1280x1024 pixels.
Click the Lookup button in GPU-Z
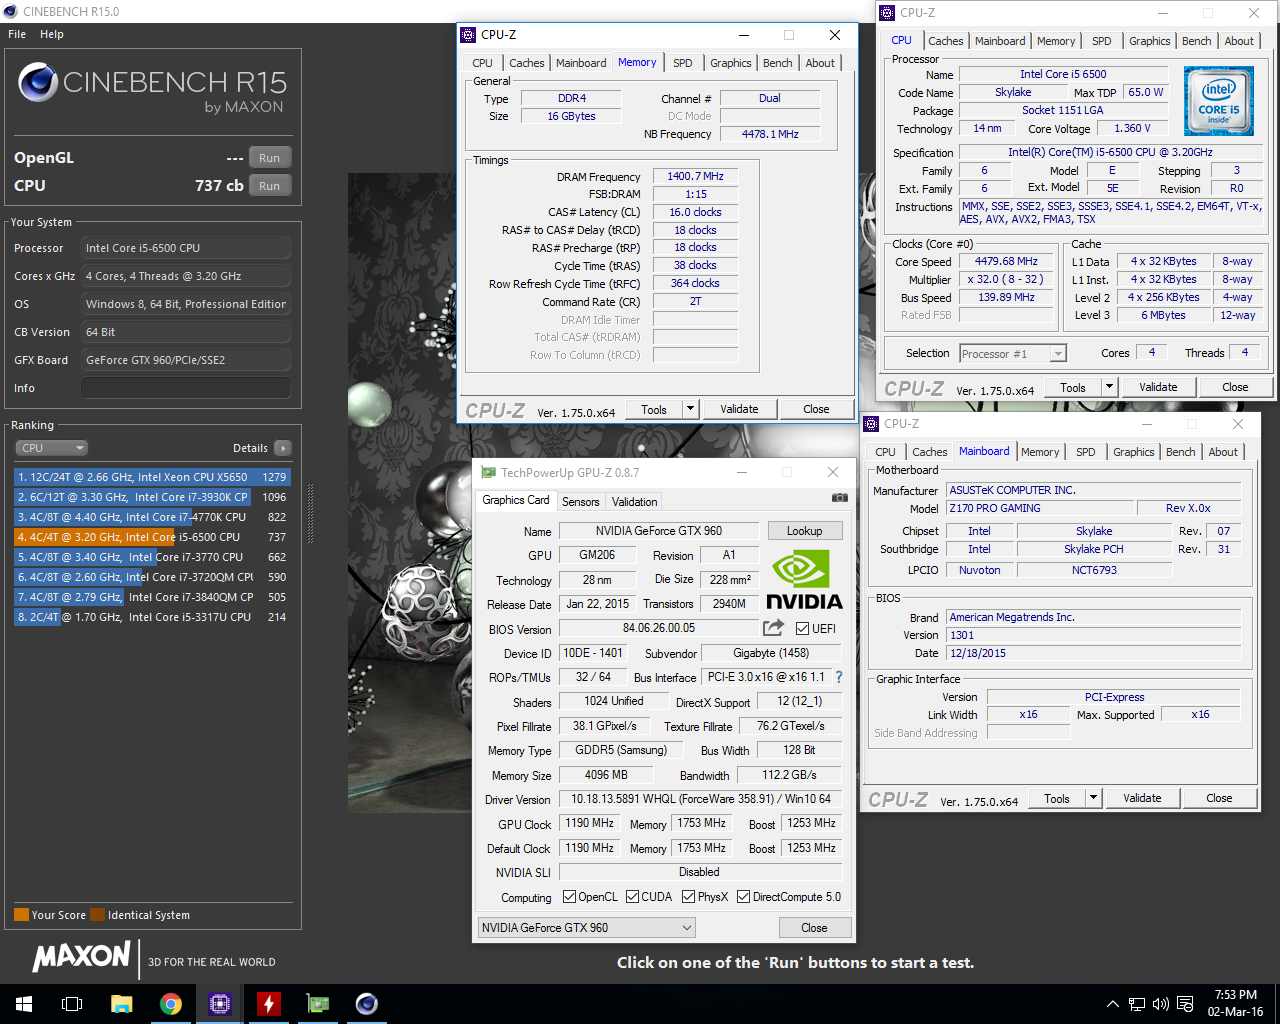tap(805, 531)
